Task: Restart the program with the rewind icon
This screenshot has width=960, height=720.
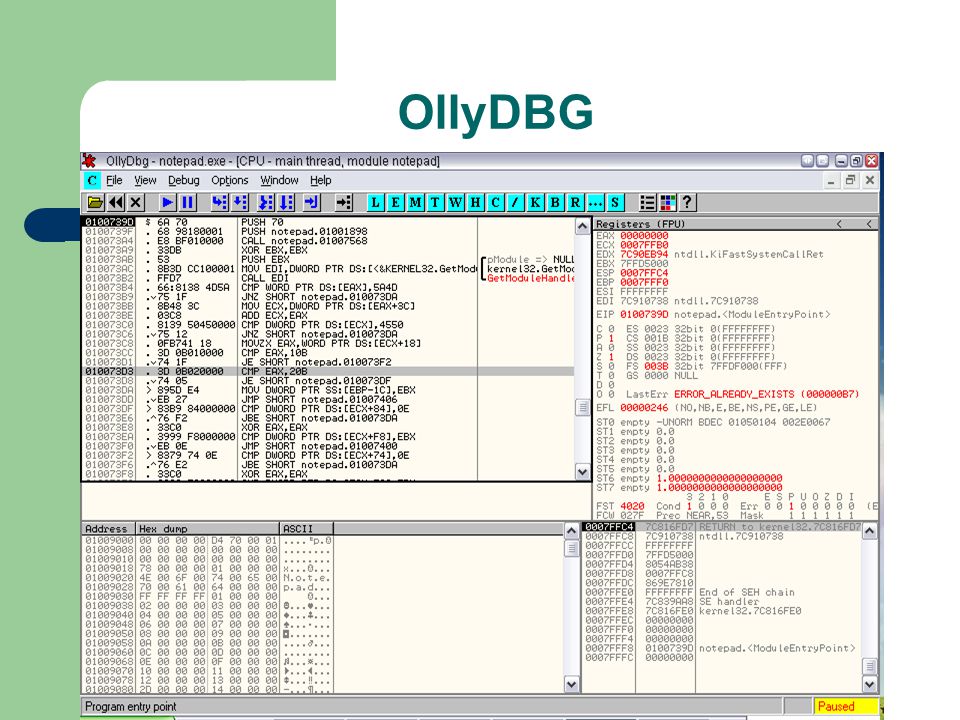Action: coord(116,203)
